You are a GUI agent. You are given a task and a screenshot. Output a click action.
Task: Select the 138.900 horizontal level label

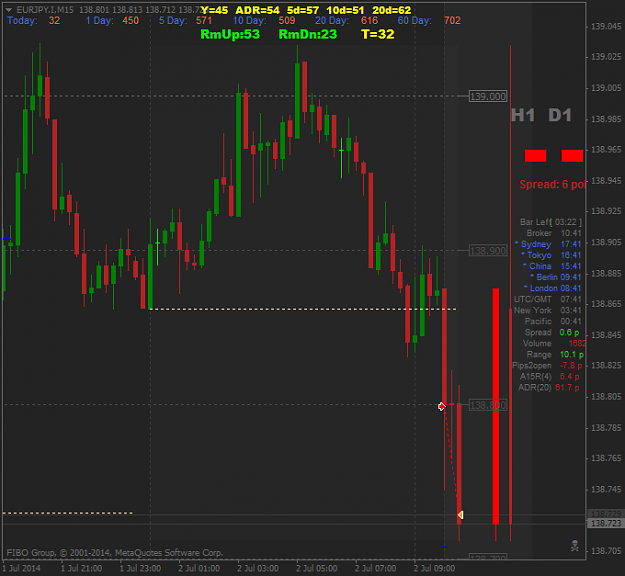488,251
